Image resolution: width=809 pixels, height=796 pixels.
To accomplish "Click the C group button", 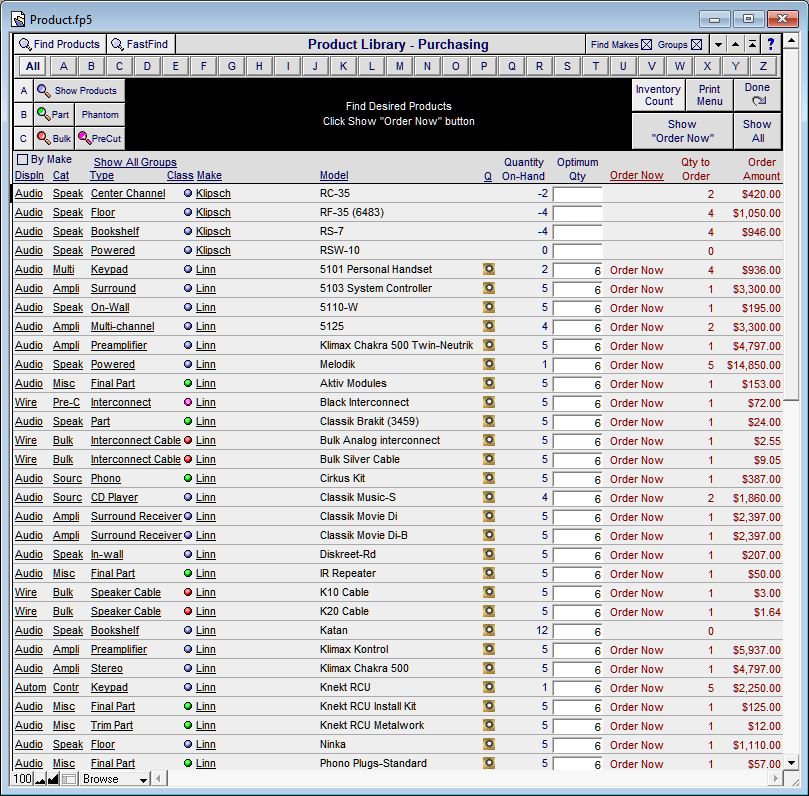I will (24, 138).
